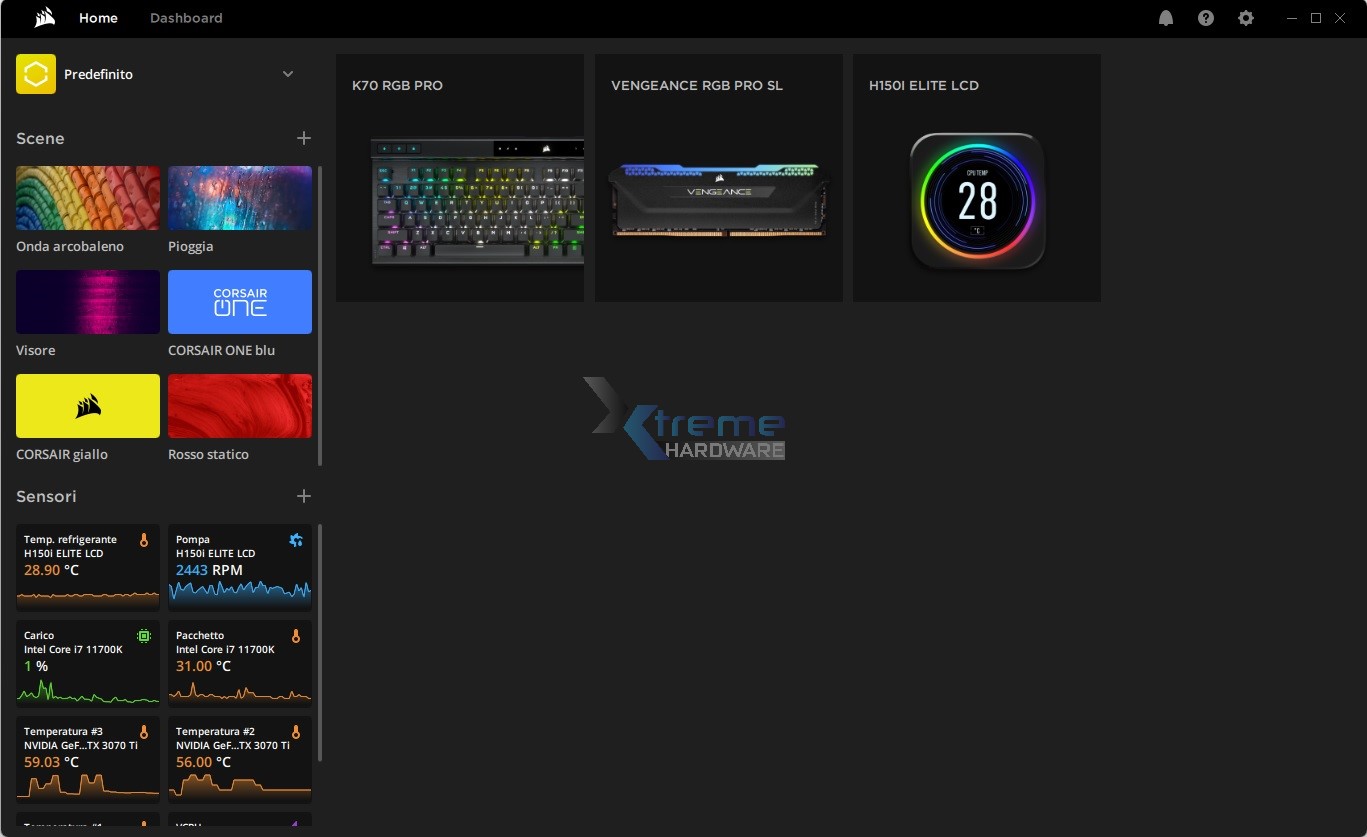Add a new sensor with the plus icon
The width and height of the screenshot is (1367, 837).
click(x=304, y=495)
